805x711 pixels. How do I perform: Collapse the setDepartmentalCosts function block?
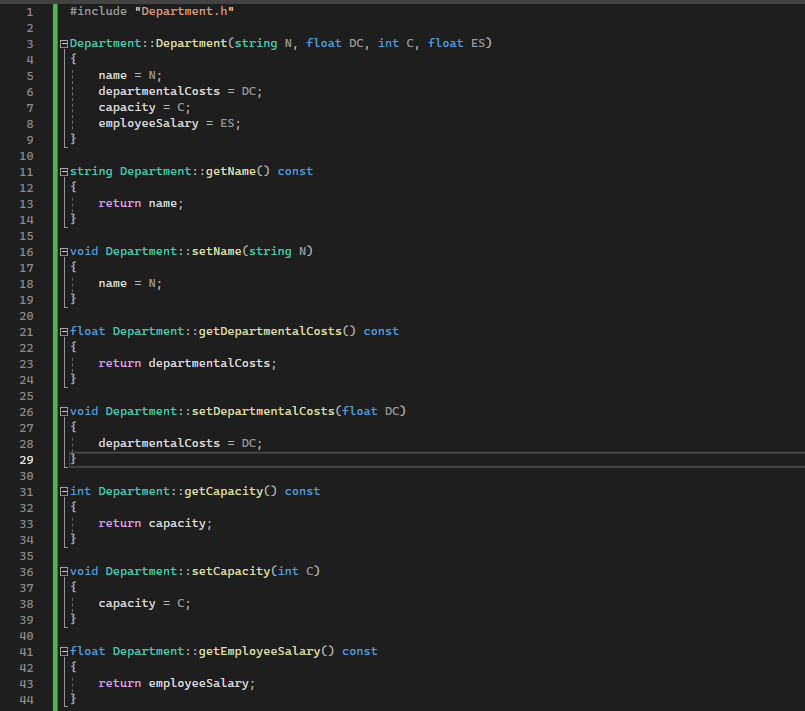point(64,412)
